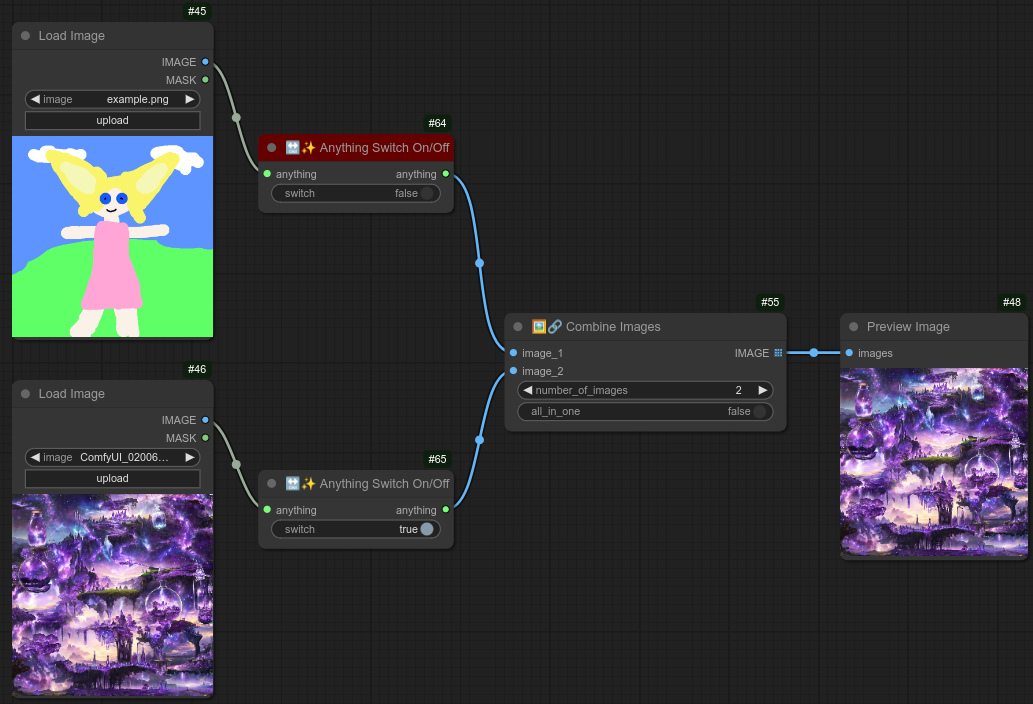Enable the switch toggle on node #64
The height and width of the screenshot is (704, 1033).
(x=427, y=194)
